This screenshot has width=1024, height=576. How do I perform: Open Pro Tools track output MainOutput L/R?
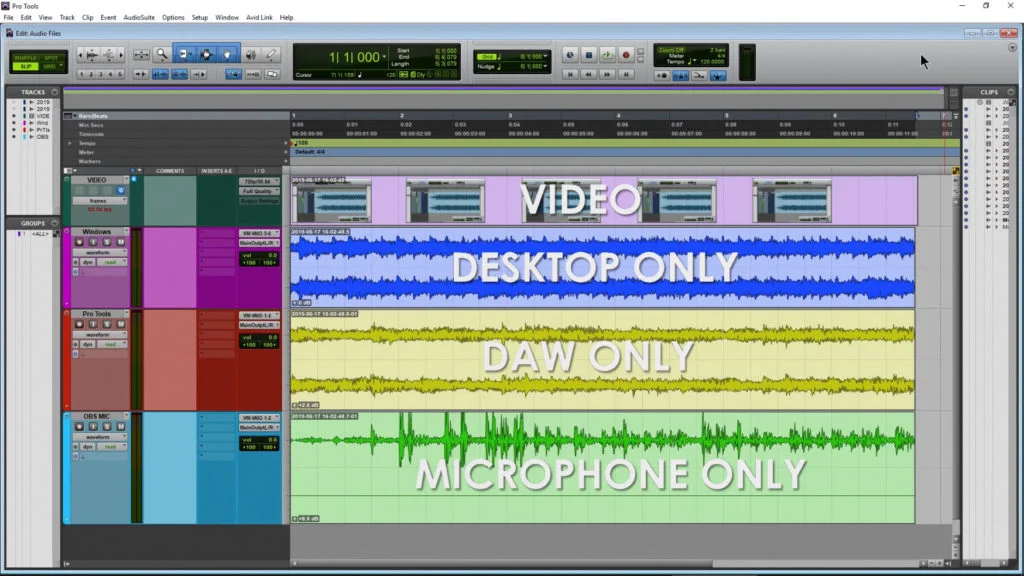point(259,325)
